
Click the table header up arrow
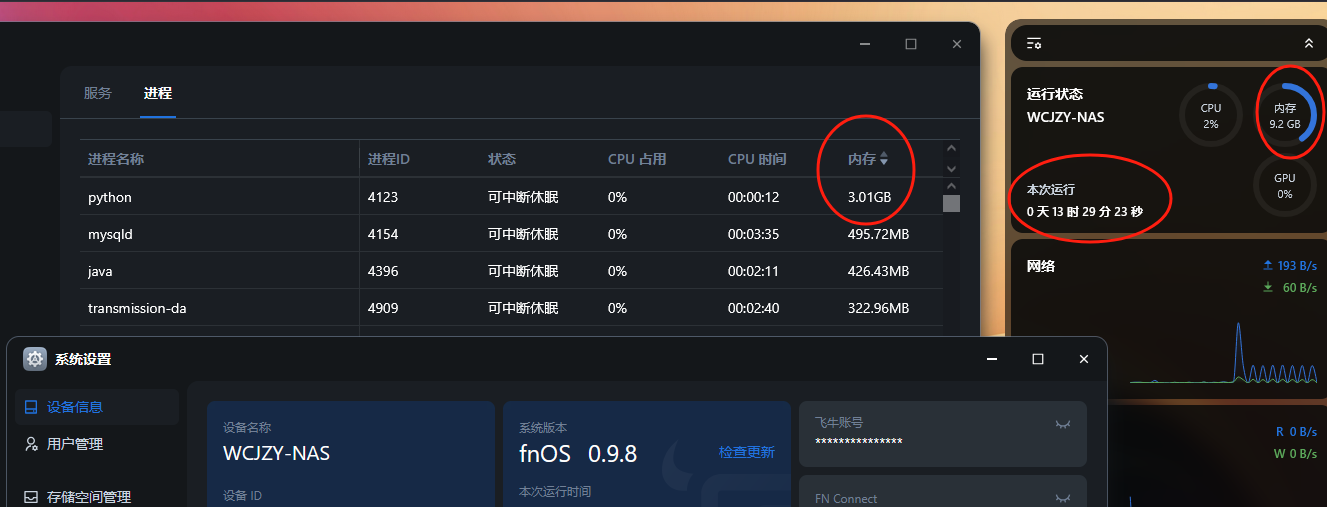952,149
